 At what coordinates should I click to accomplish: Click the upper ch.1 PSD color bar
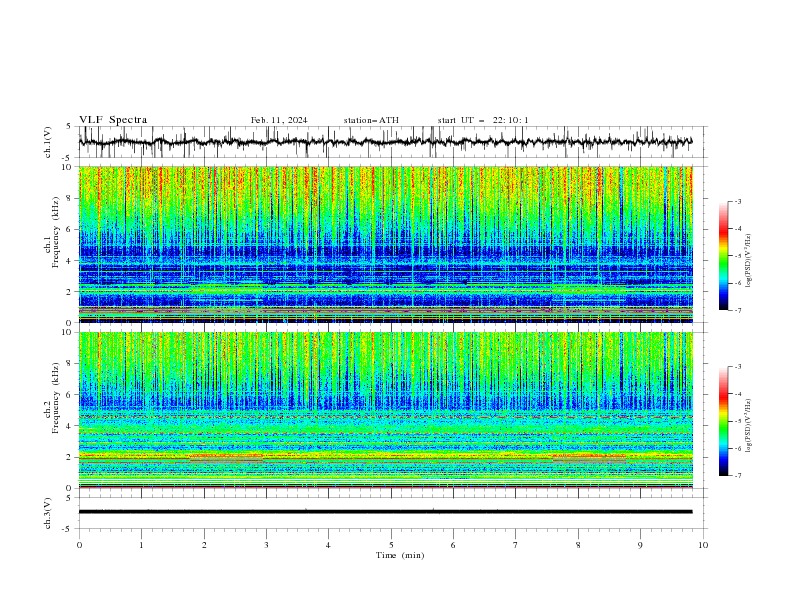click(x=723, y=256)
